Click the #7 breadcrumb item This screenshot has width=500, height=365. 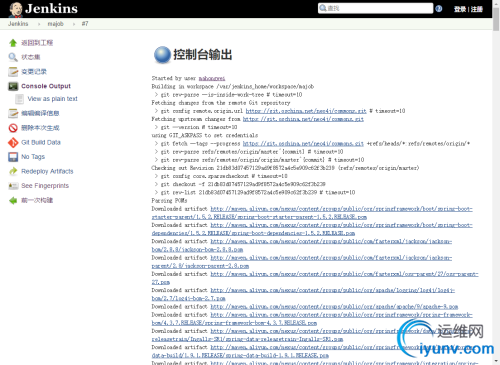pos(85,24)
